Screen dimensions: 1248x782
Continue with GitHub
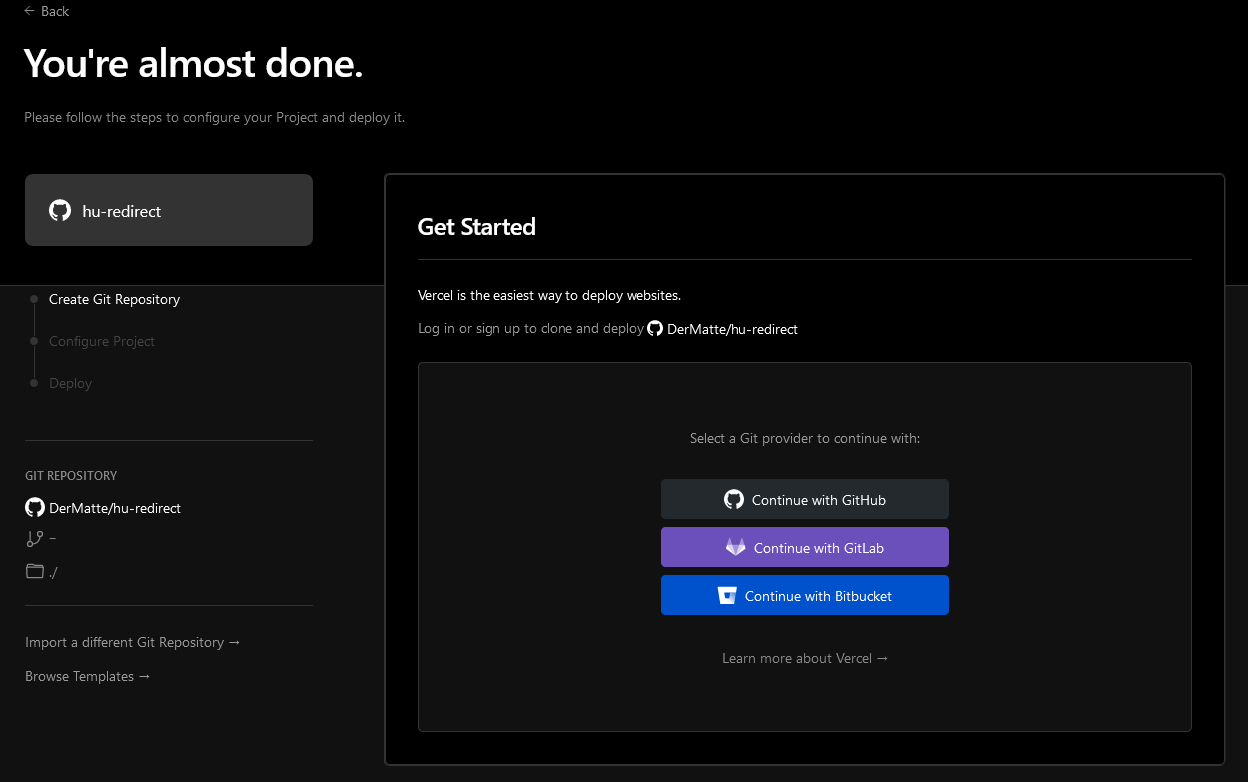coord(805,499)
